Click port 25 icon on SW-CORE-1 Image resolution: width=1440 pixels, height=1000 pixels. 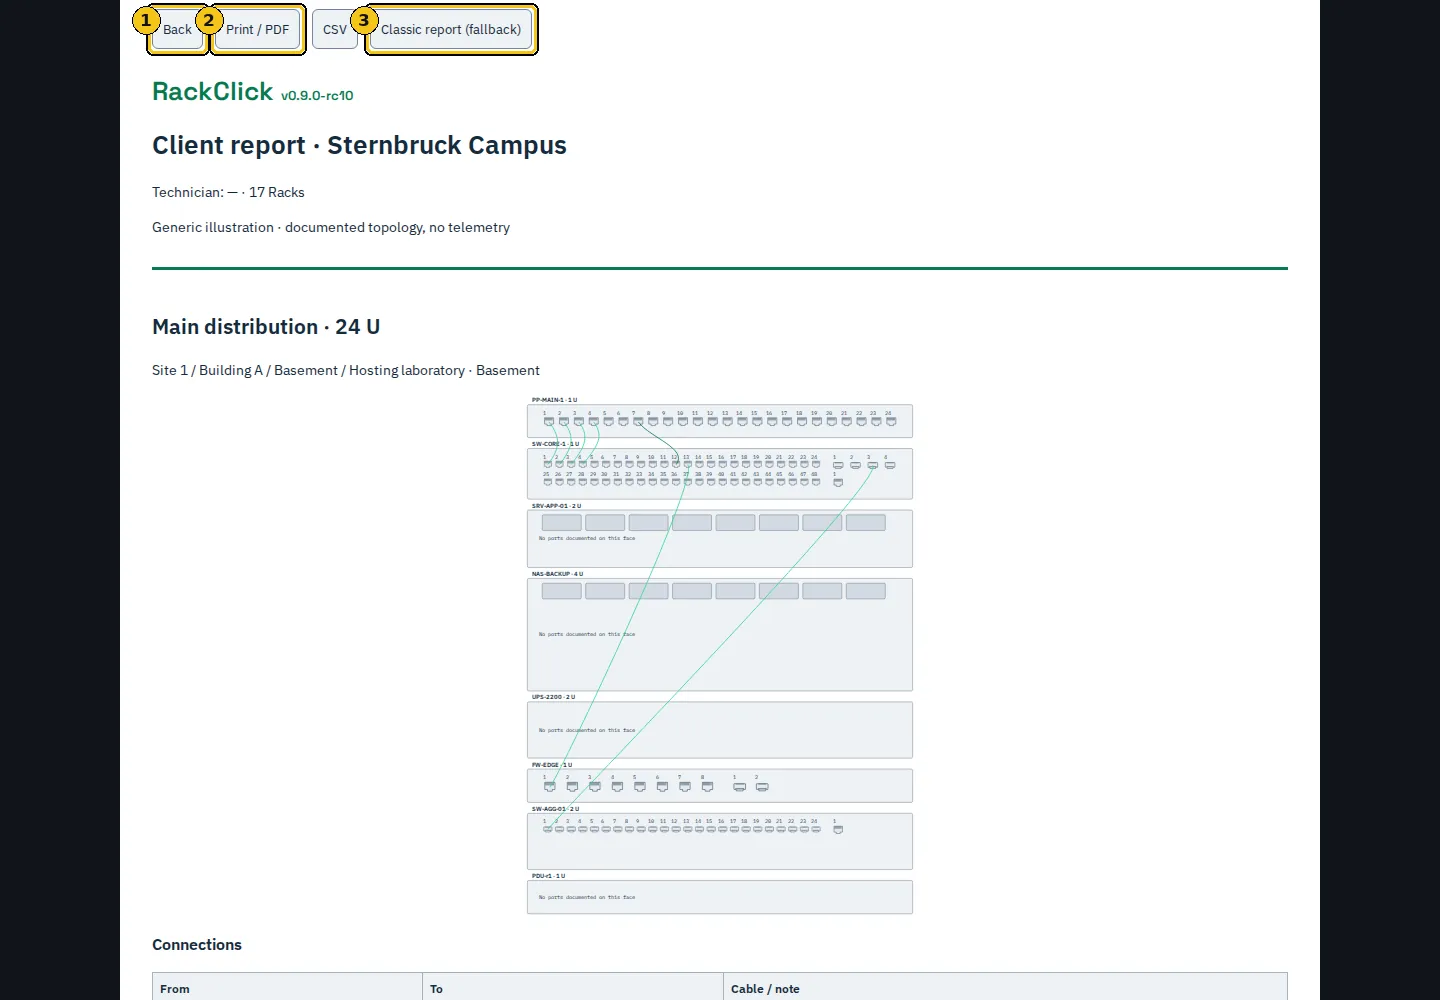point(548,482)
